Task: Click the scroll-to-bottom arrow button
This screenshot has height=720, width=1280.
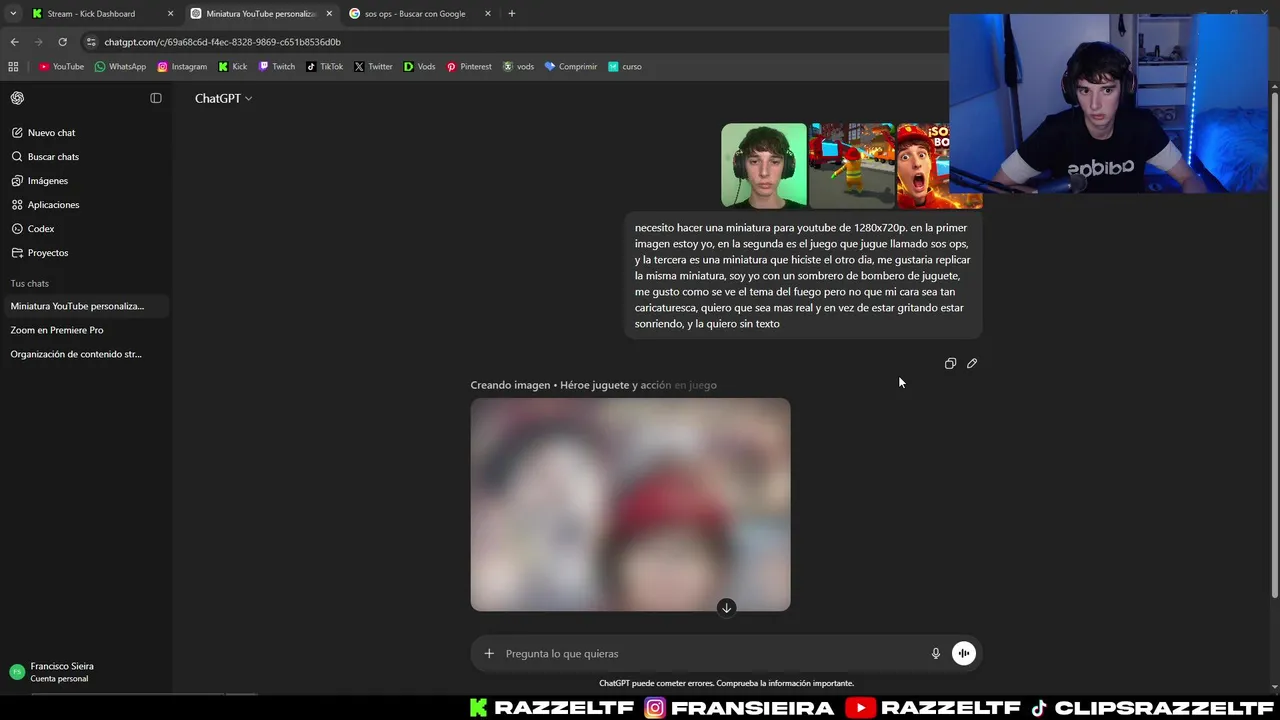Action: pos(727,607)
